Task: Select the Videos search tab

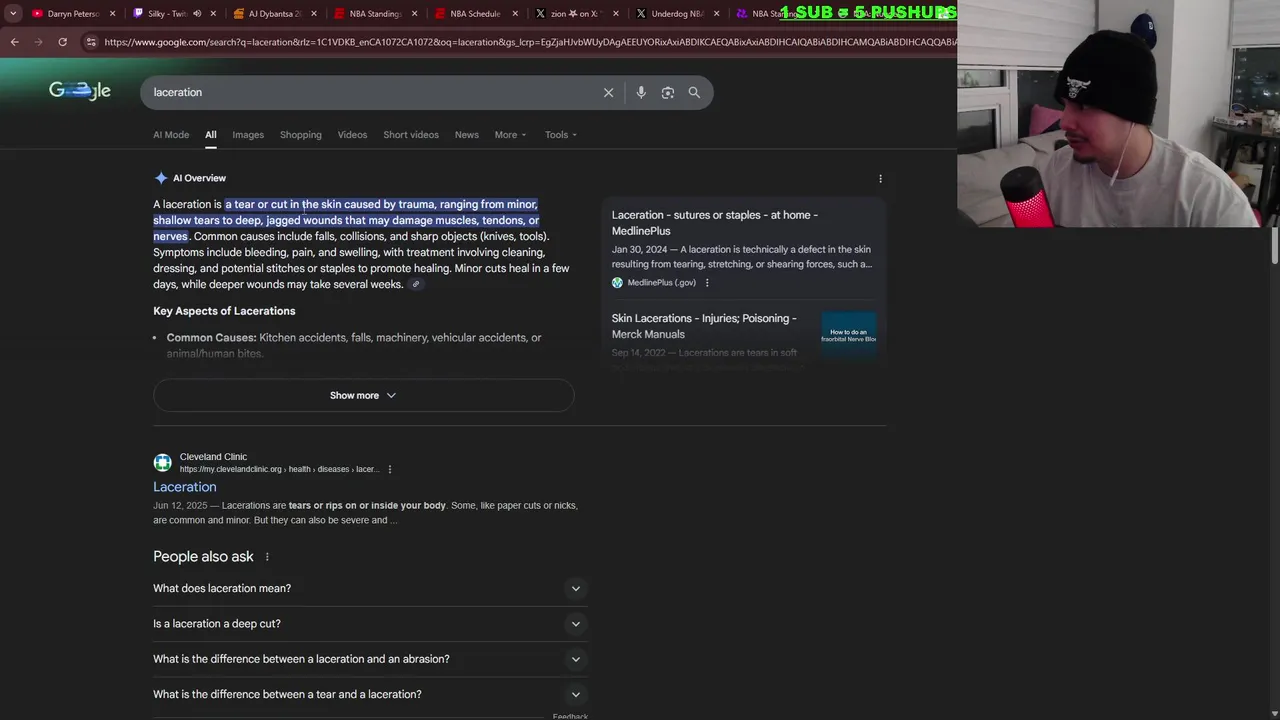Action: [352, 135]
